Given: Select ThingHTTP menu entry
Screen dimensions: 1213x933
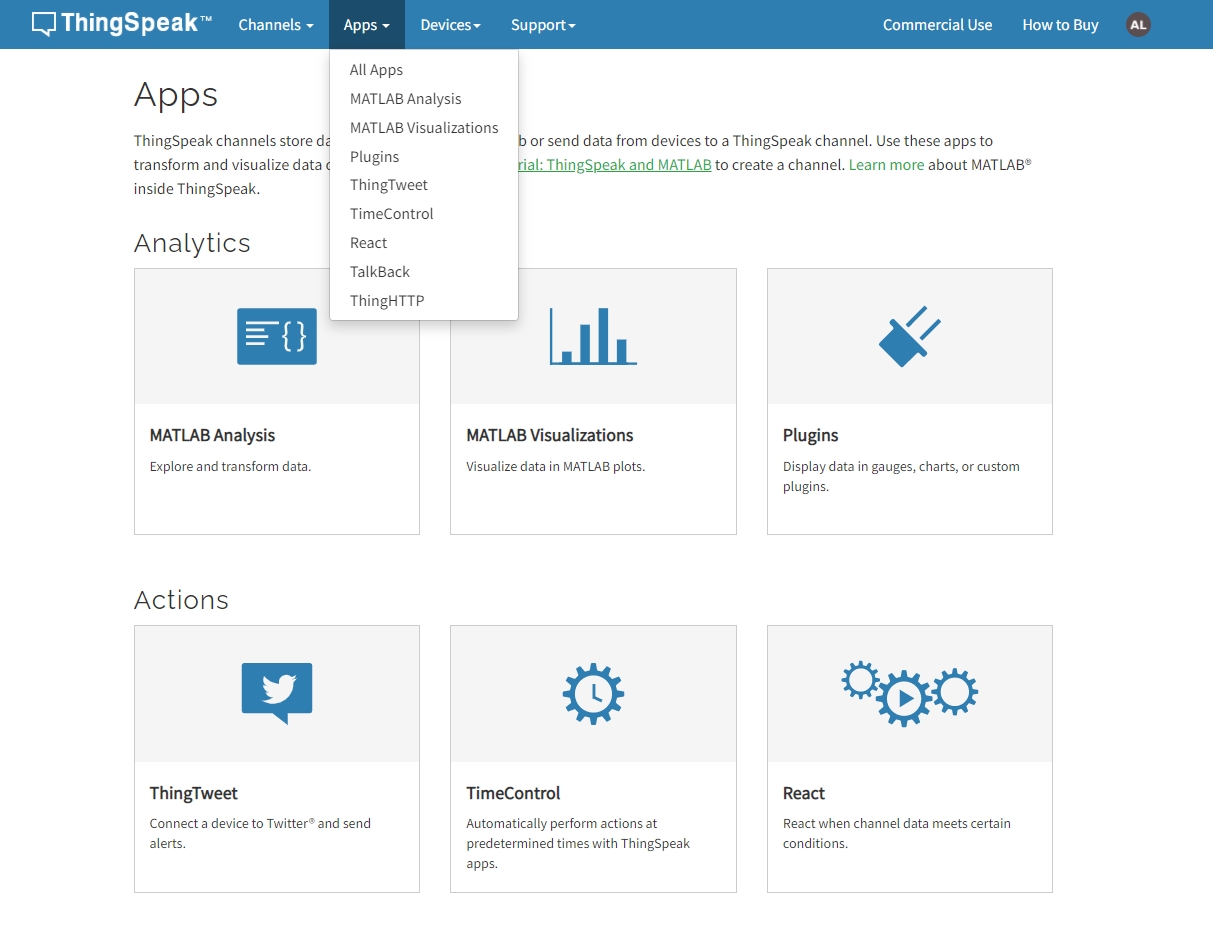Looking at the screenshot, I should [x=387, y=301].
